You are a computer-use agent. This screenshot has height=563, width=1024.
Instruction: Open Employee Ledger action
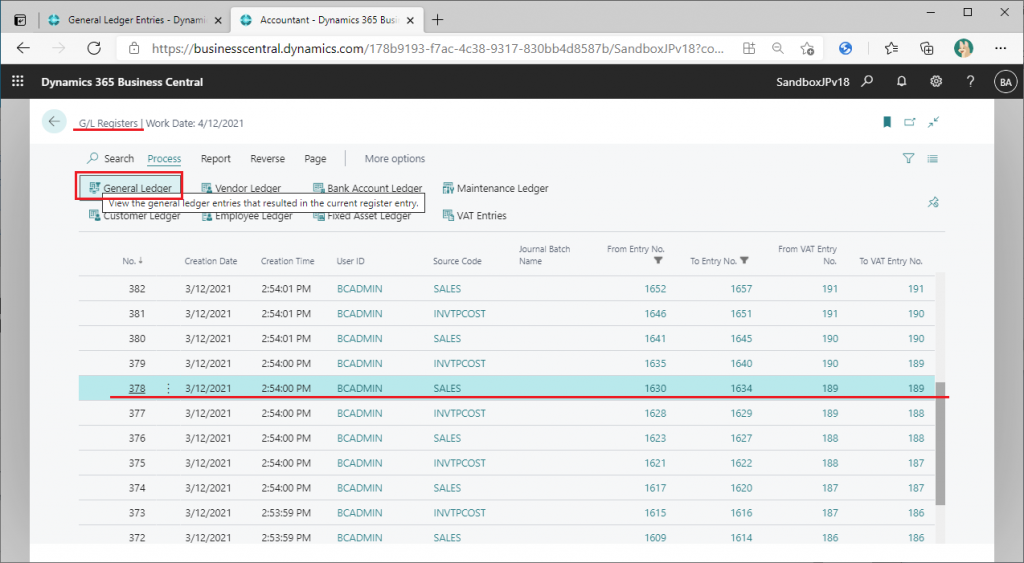pyautogui.click(x=247, y=216)
